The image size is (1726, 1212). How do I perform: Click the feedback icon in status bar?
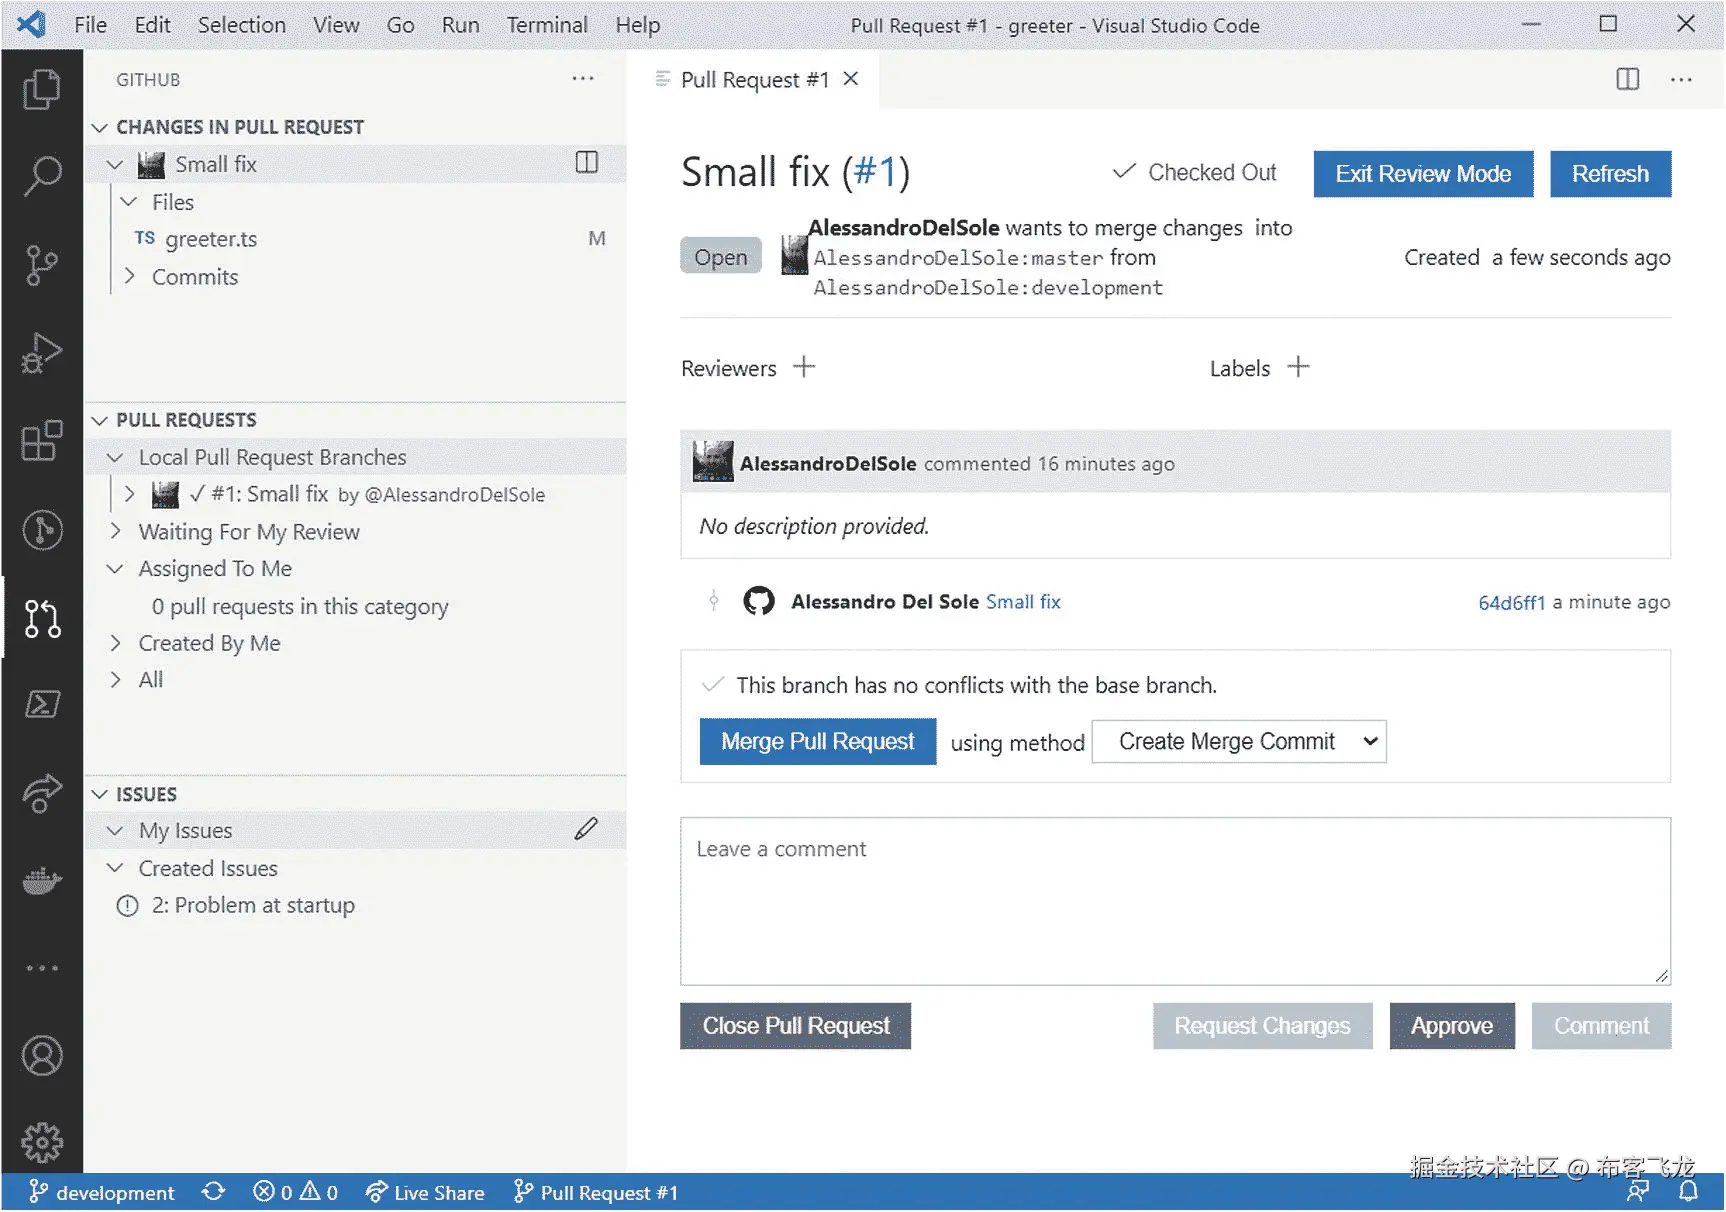(1638, 1192)
